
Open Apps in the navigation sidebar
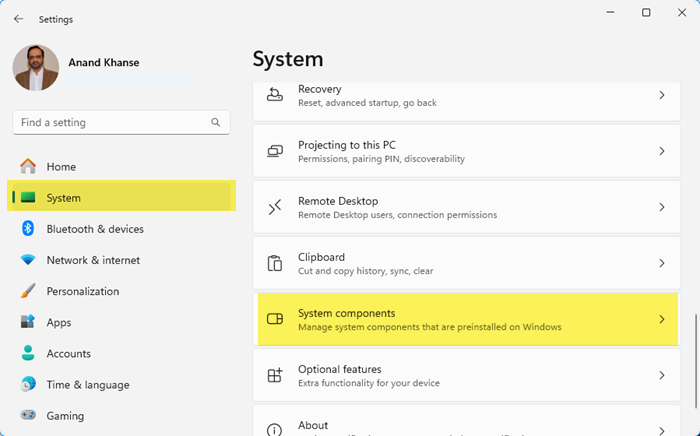(x=59, y=323)
